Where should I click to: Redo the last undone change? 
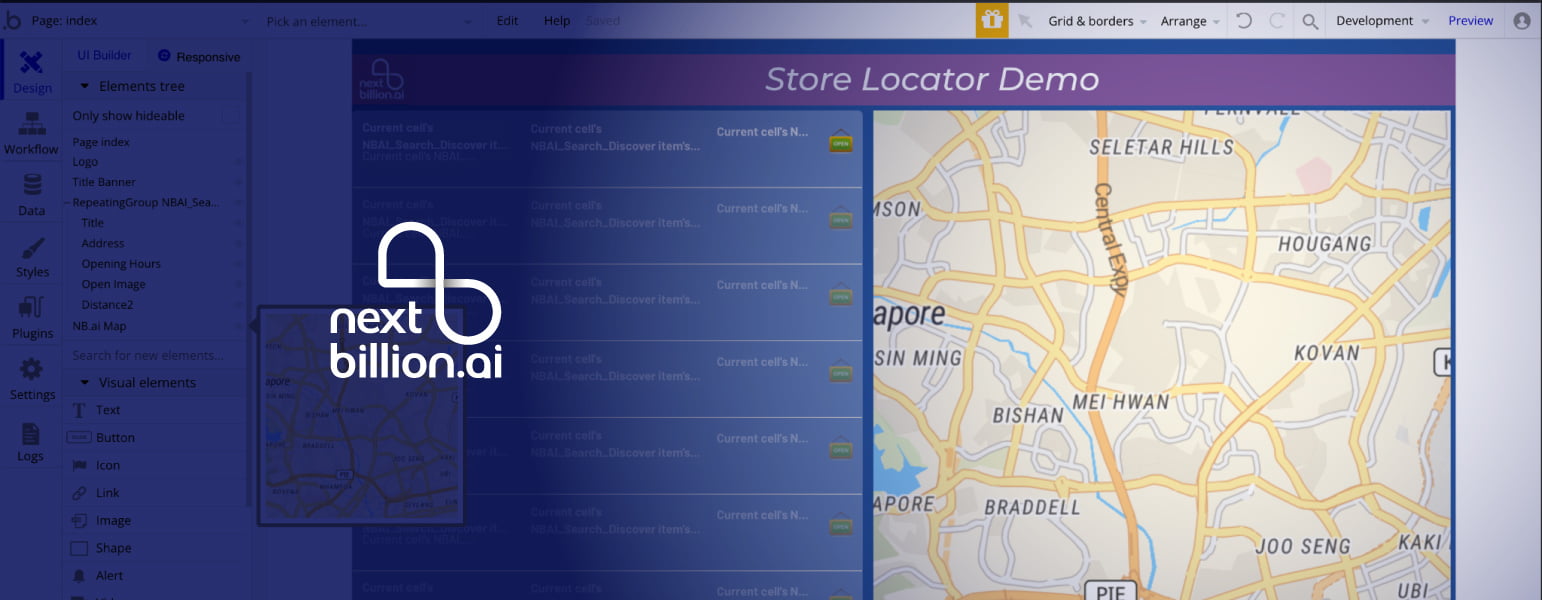tap(1277, 21)
